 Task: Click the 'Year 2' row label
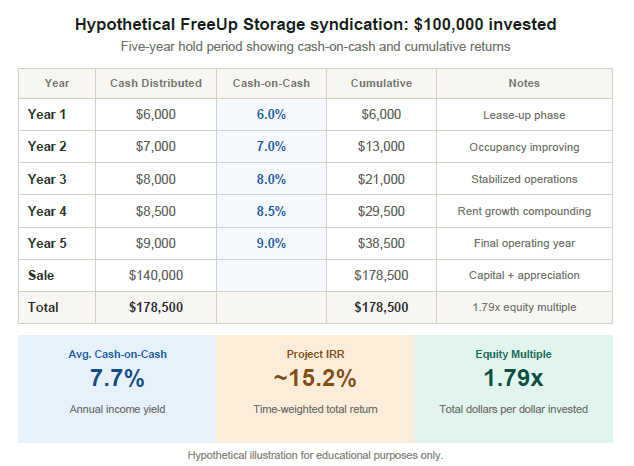pos(47,146)
